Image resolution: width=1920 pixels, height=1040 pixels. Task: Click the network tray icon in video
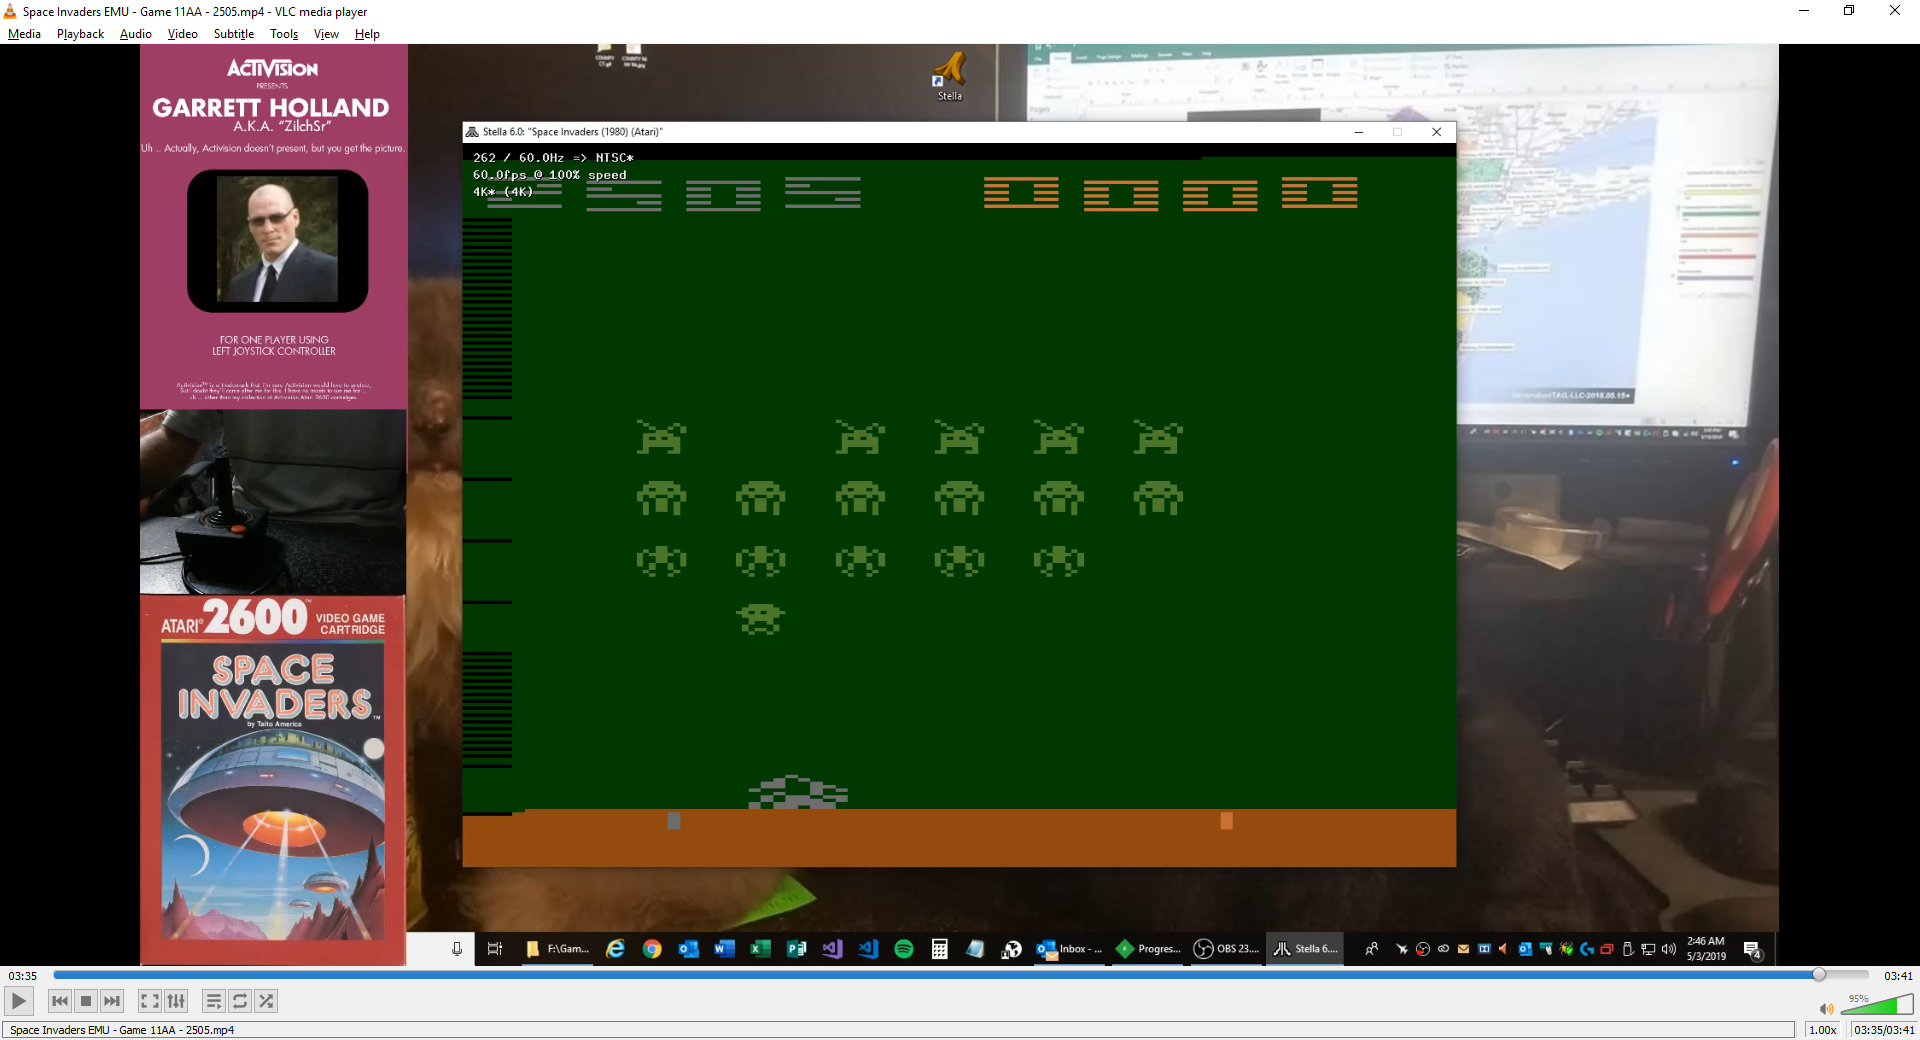pyautogui.click(x=1648, y=949)
